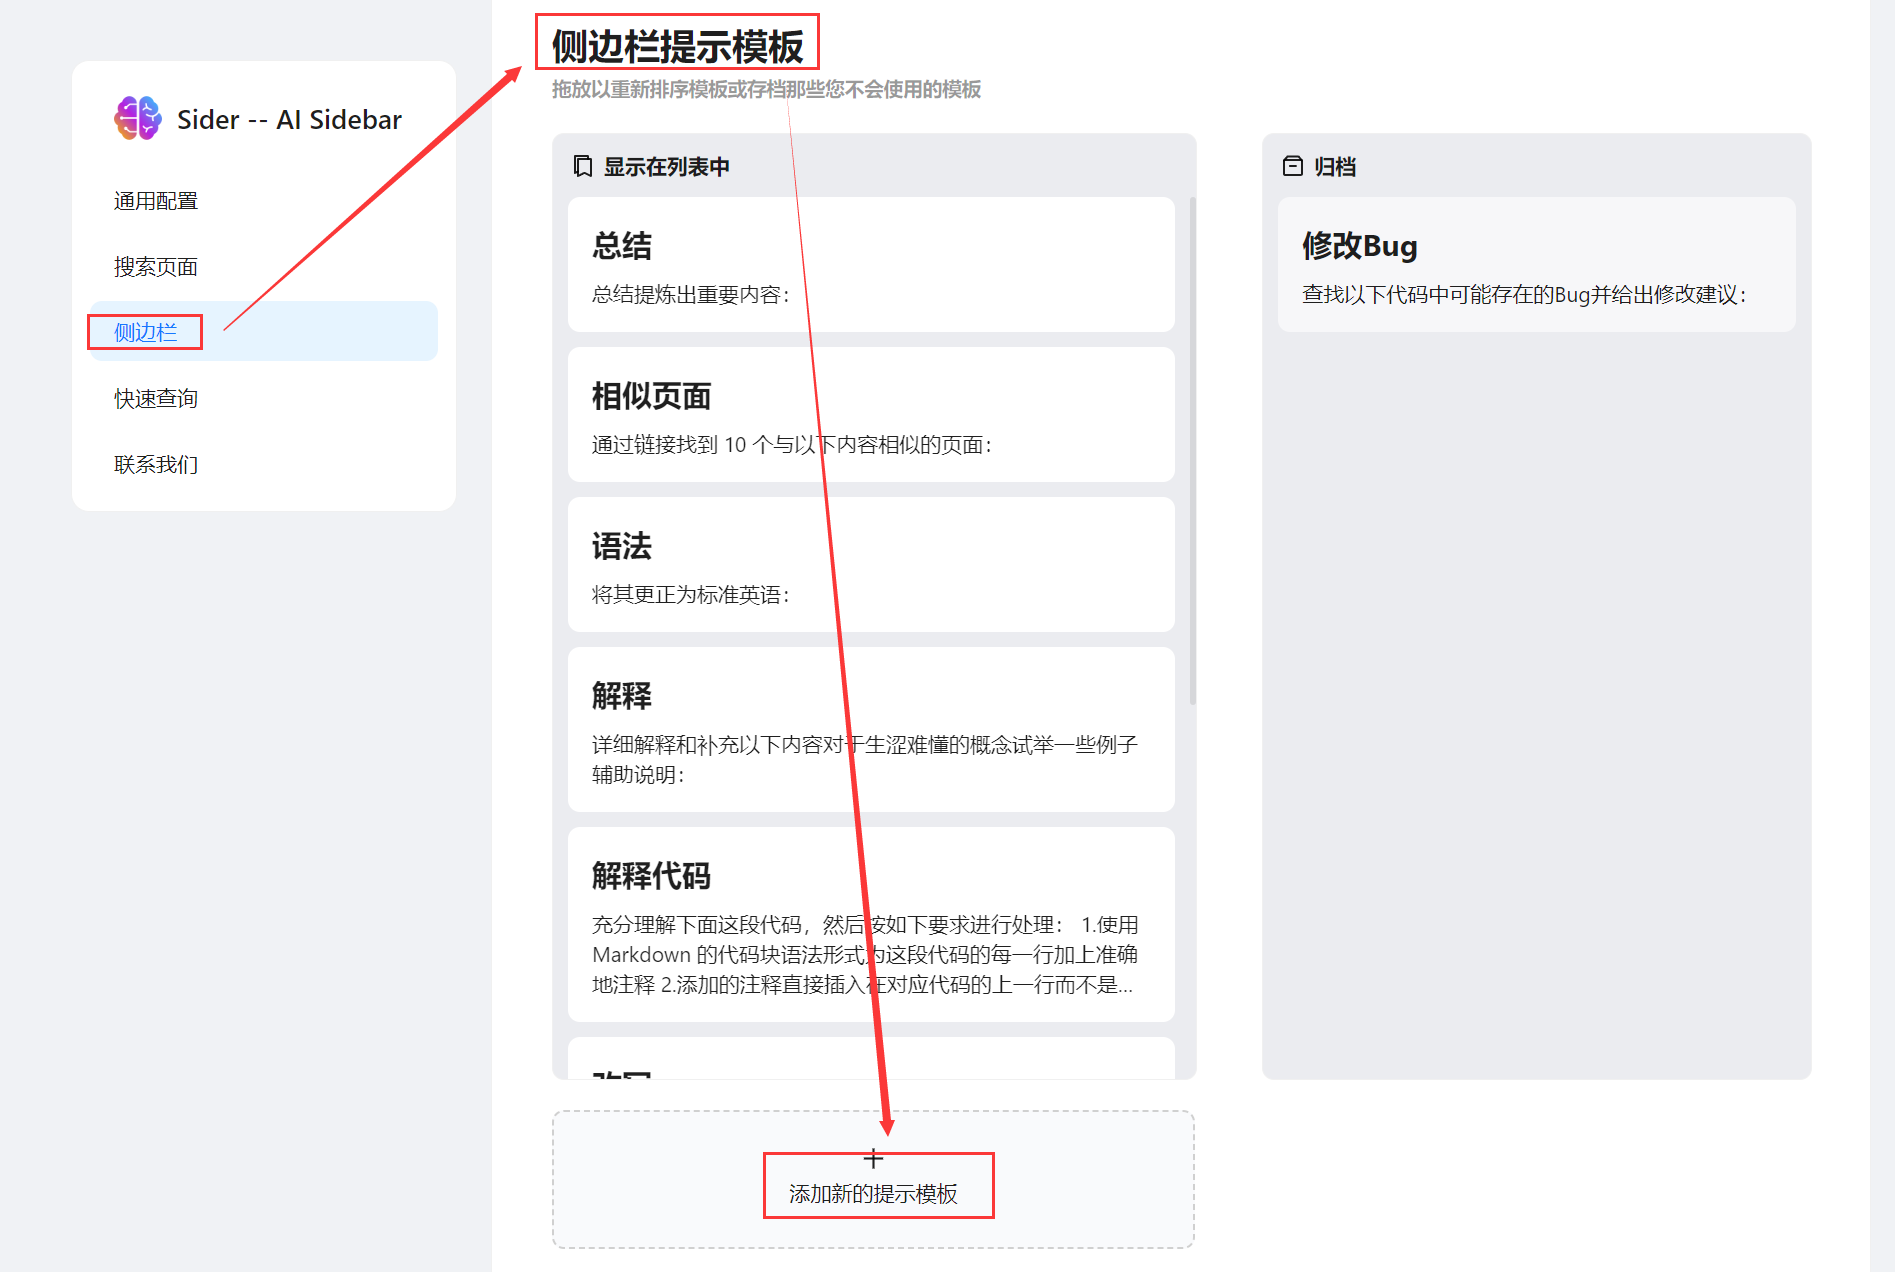Click the template list vertical scrollbar
This screenshot has height=1272, width=1895.
pos(1192,450)
